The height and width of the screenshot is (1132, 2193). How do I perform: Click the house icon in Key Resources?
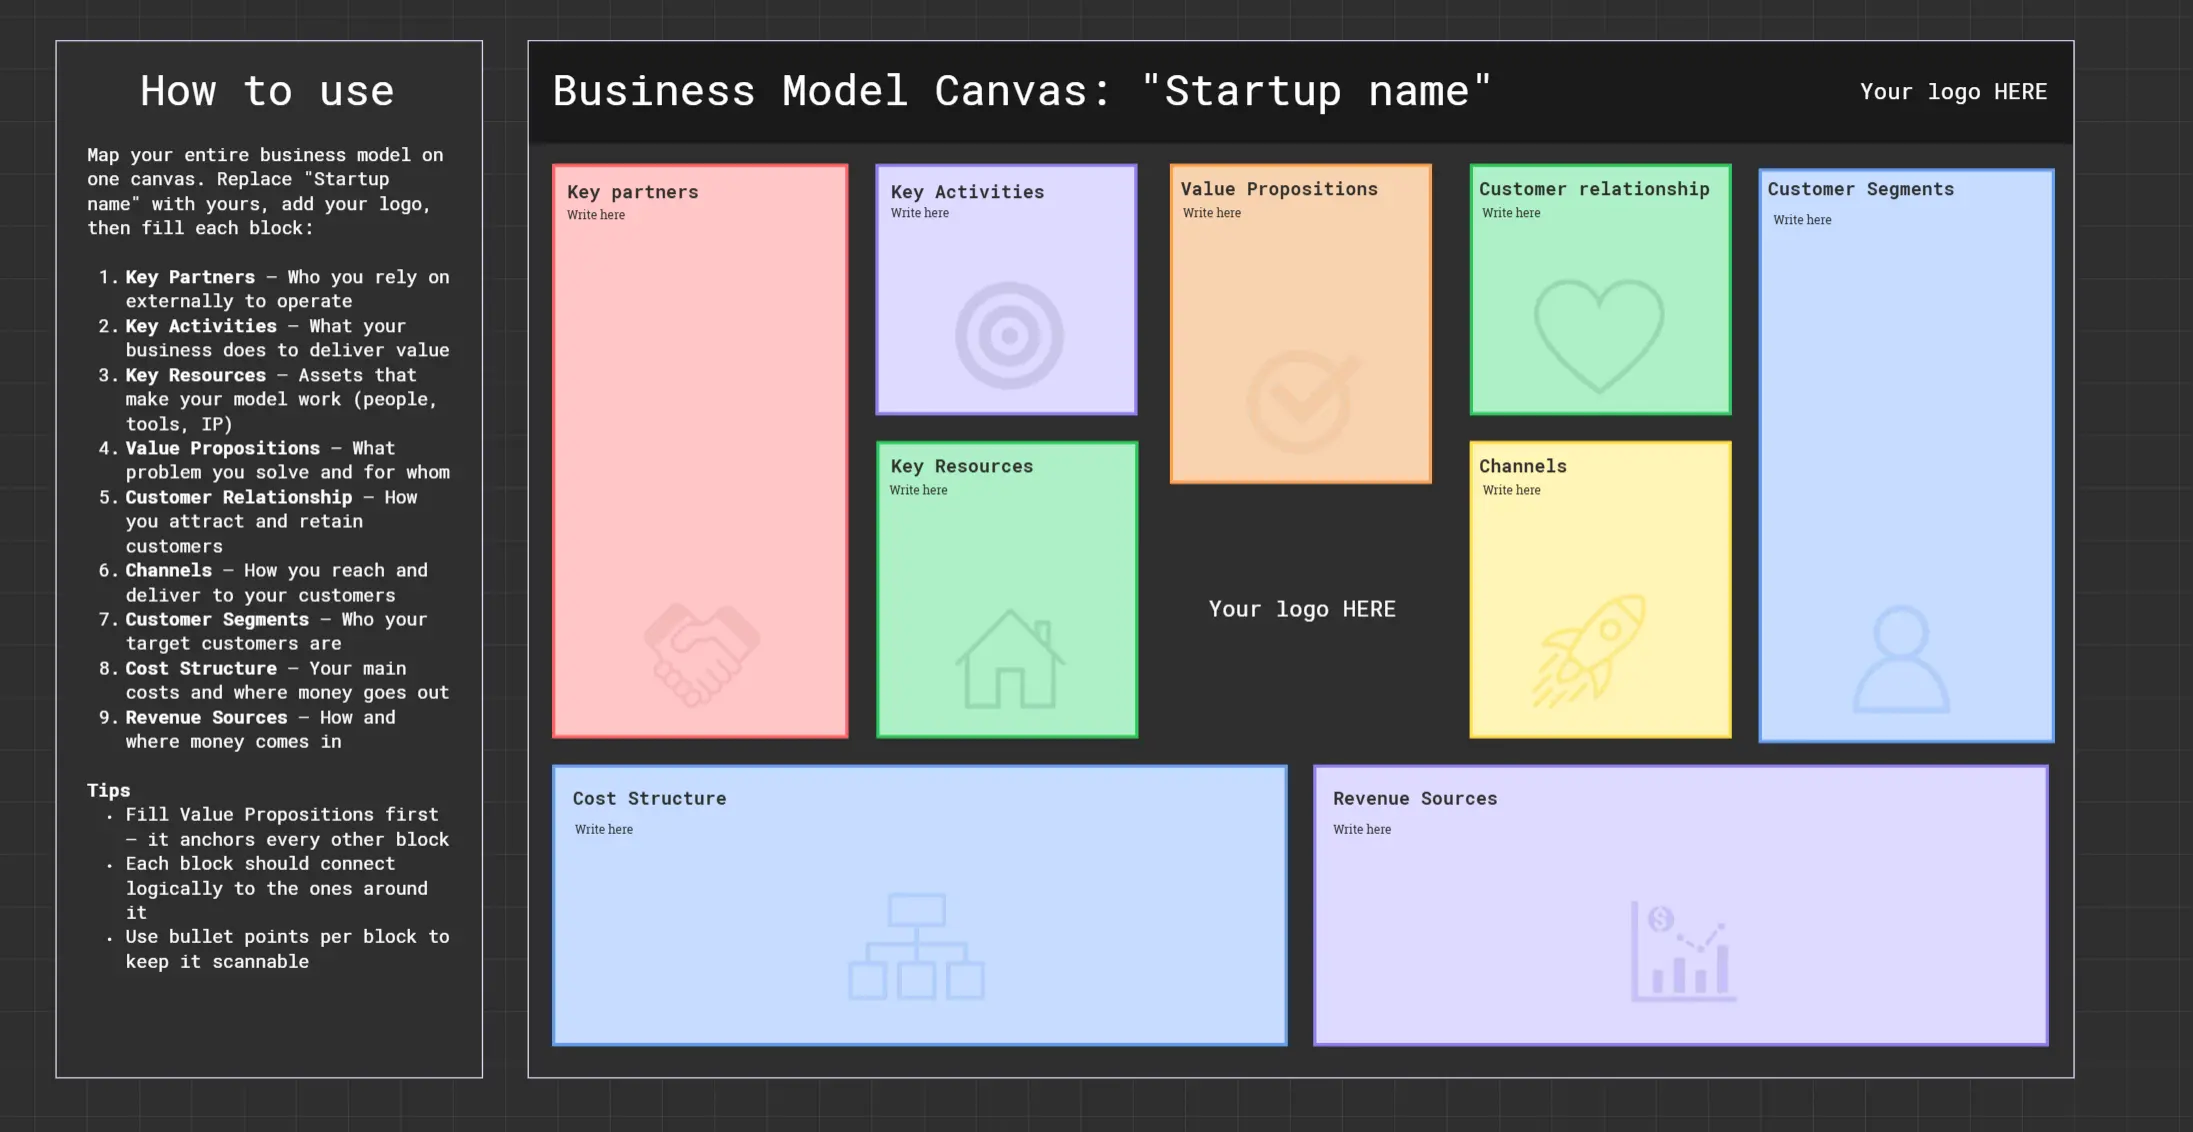[x=1010, y=659]
